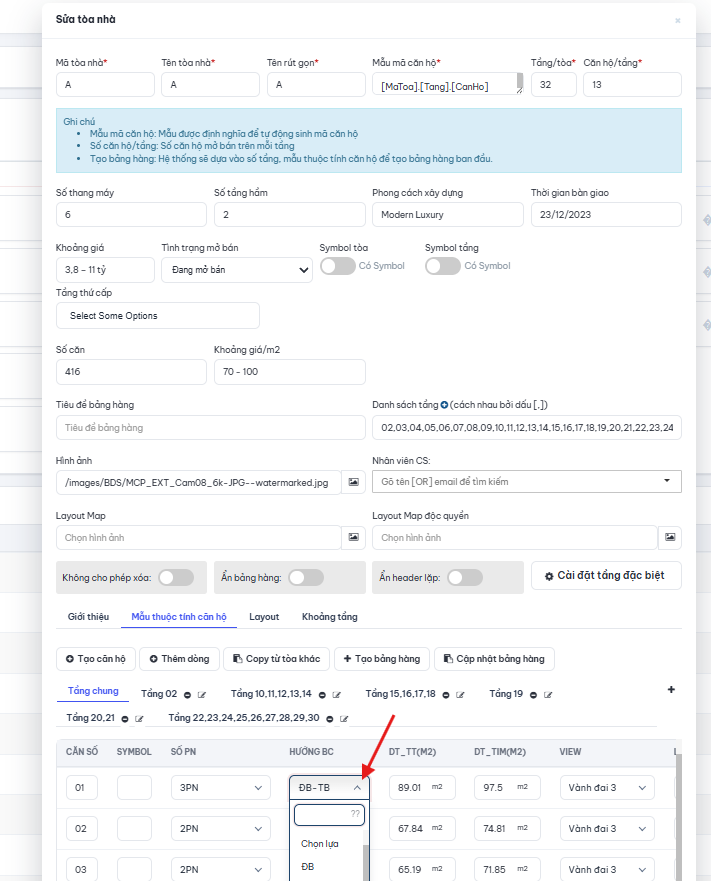Click the Thời gian bàn giao date field
The height and width of the screenshot is (881, 711).
click(x=606, y=215)
